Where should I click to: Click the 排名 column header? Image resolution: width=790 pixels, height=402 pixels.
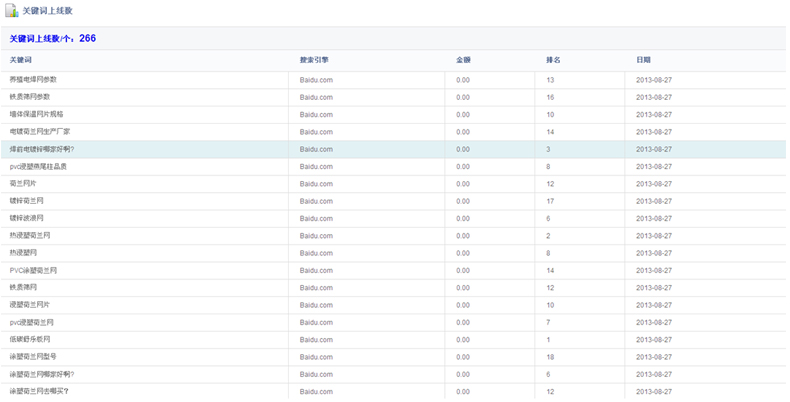coord(553,60)
